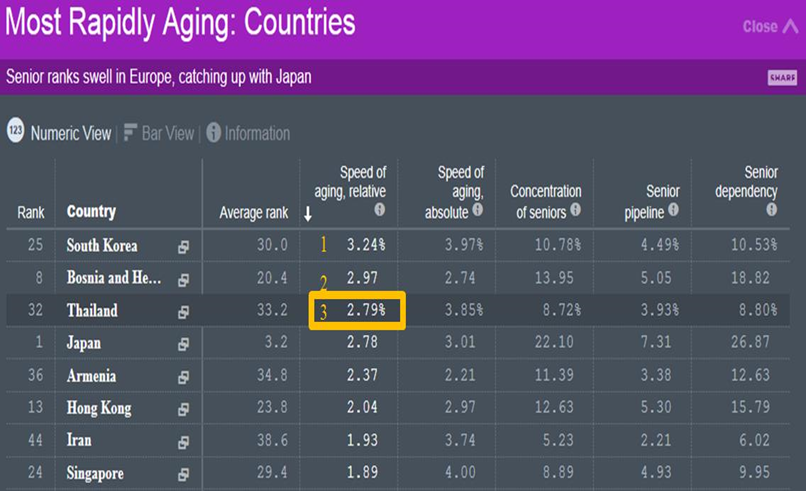Image resolution: width=806 pixels, height=491 pixels.
Task: Click the Information circle icon
Action: (213, 133)
